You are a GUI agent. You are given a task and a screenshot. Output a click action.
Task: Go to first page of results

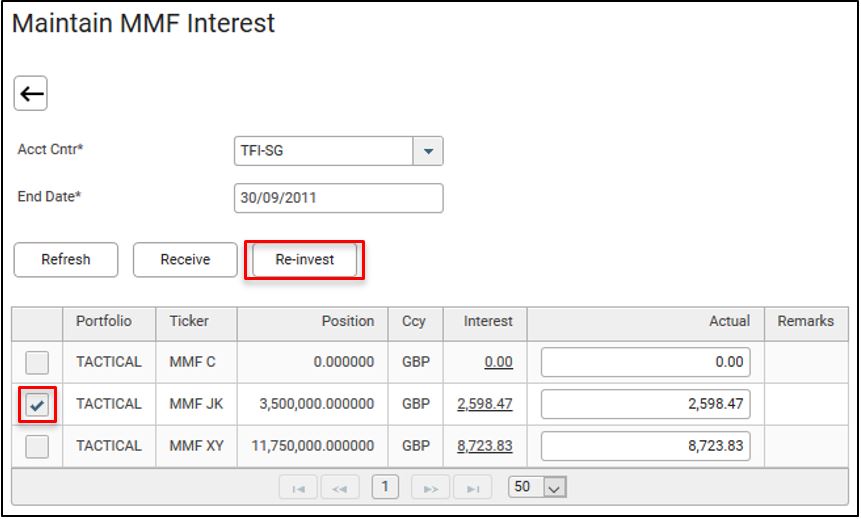click(298, 488)
